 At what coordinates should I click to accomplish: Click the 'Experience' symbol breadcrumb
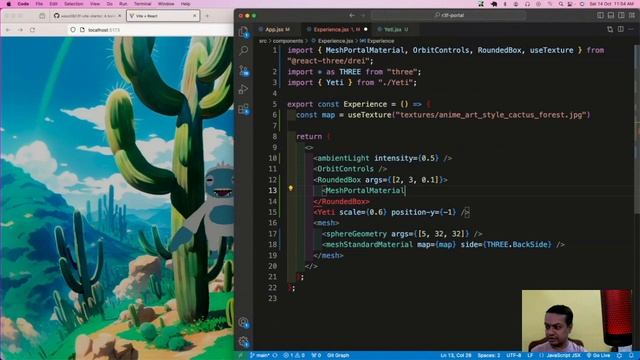tap(380, 41)
